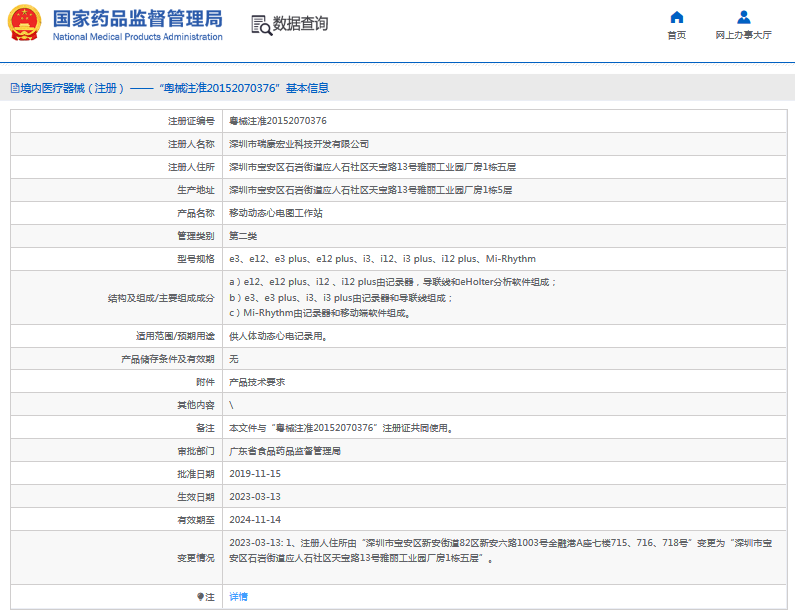Screen dimensions: 795x614
Task: Click the 产品储存条件及有效期 label
Action: click(168, 359)
